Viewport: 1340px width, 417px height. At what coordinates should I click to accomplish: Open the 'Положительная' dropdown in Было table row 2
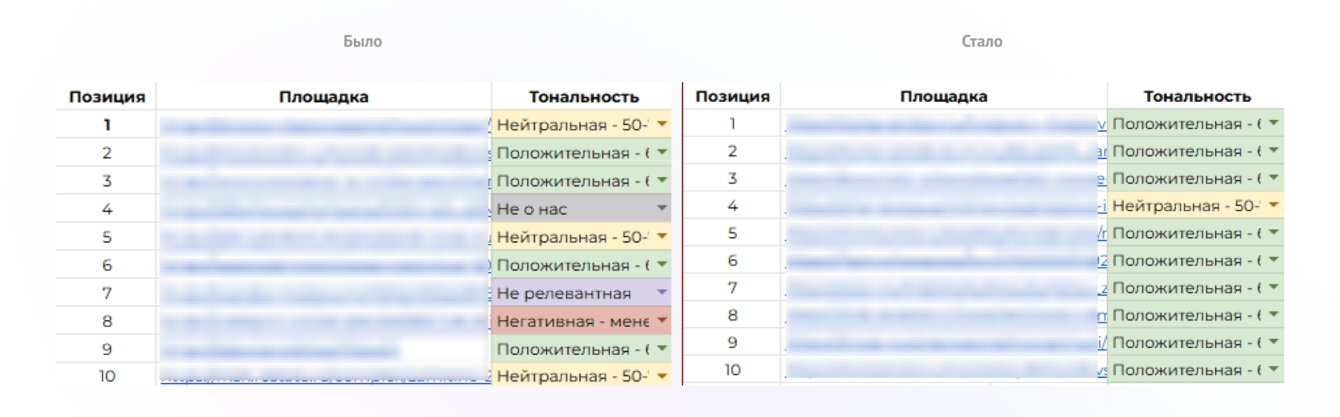click(x=661, y=152)
